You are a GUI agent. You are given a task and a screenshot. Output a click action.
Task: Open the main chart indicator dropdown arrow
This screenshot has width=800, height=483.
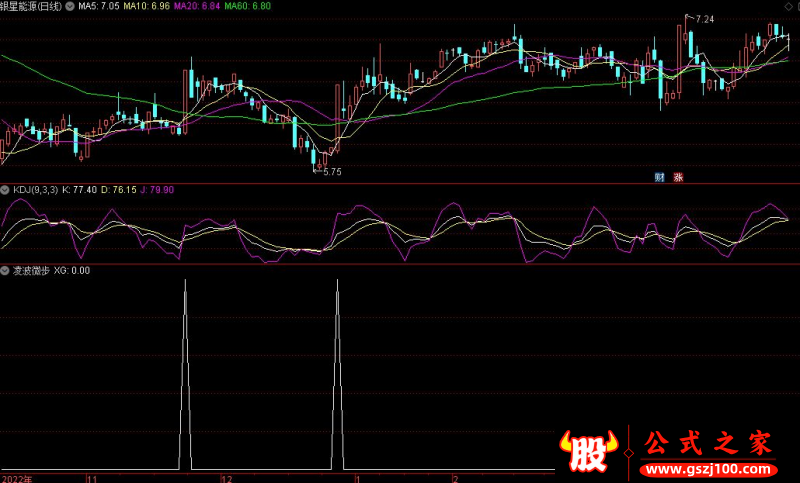(x=68, y=6)
